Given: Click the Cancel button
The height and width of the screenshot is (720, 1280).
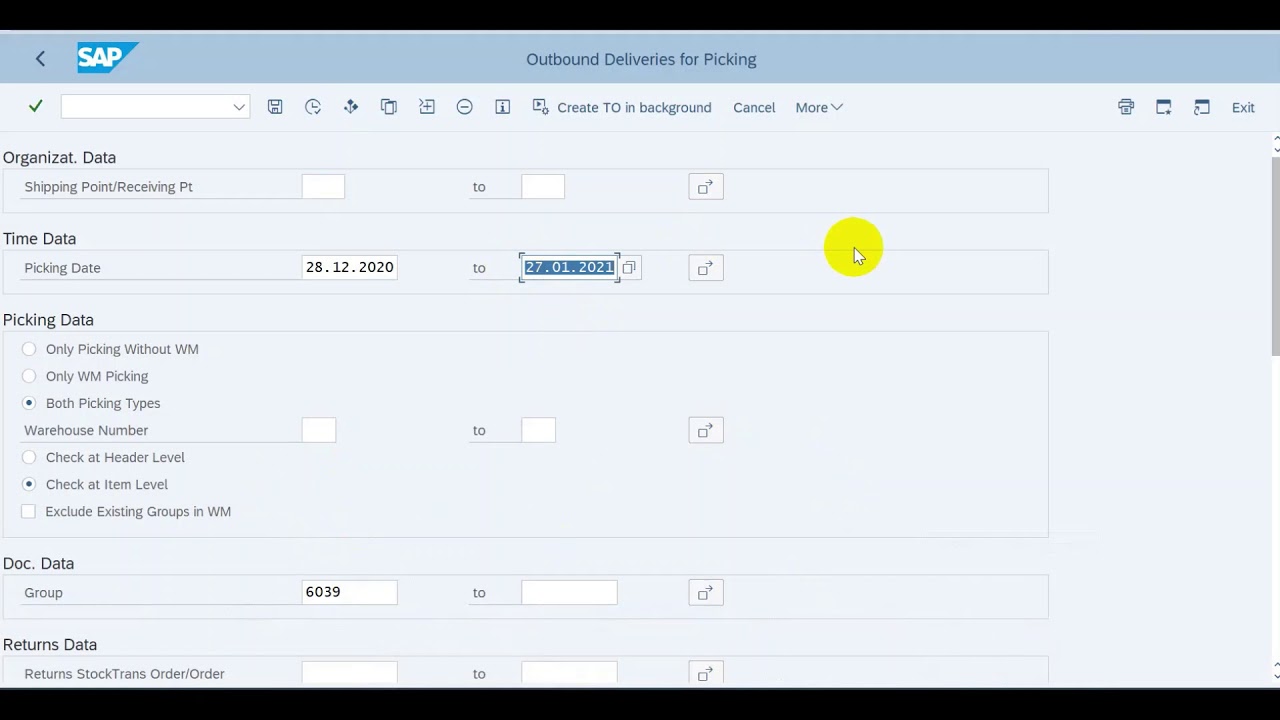Looking at the screenshot, I should tap(754, 107).
